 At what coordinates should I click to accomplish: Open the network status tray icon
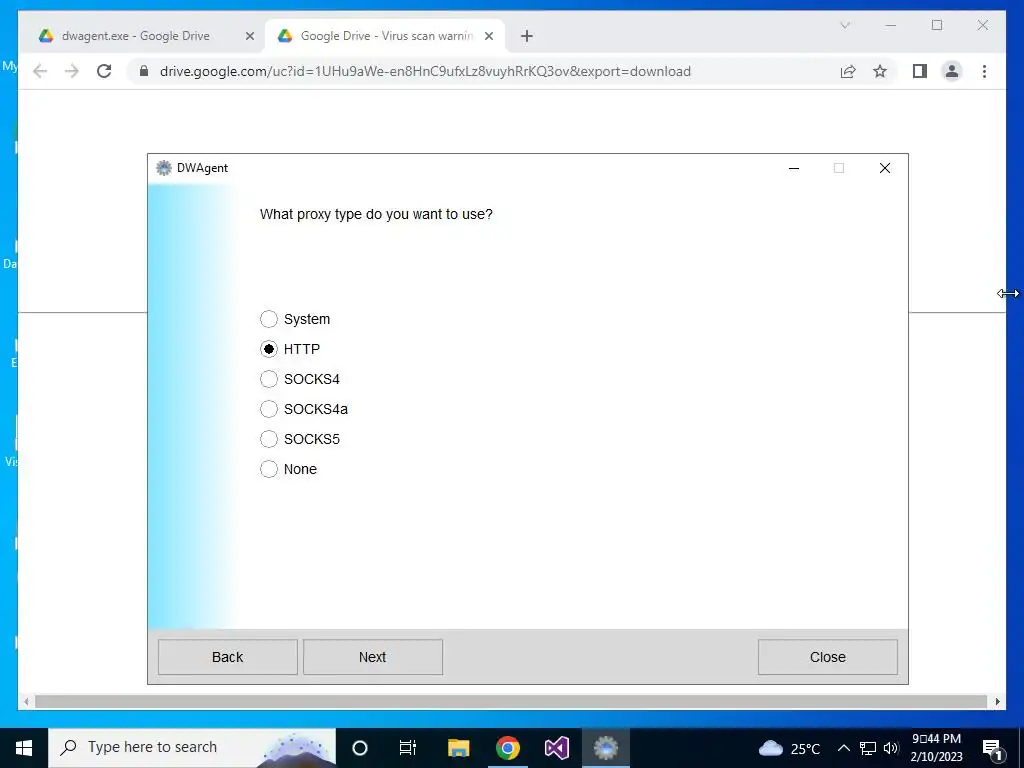click(867, 748)
